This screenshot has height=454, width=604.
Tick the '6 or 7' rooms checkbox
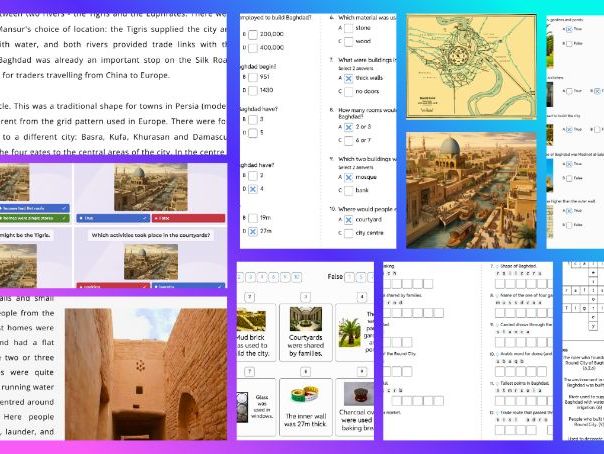click(348, 141)
